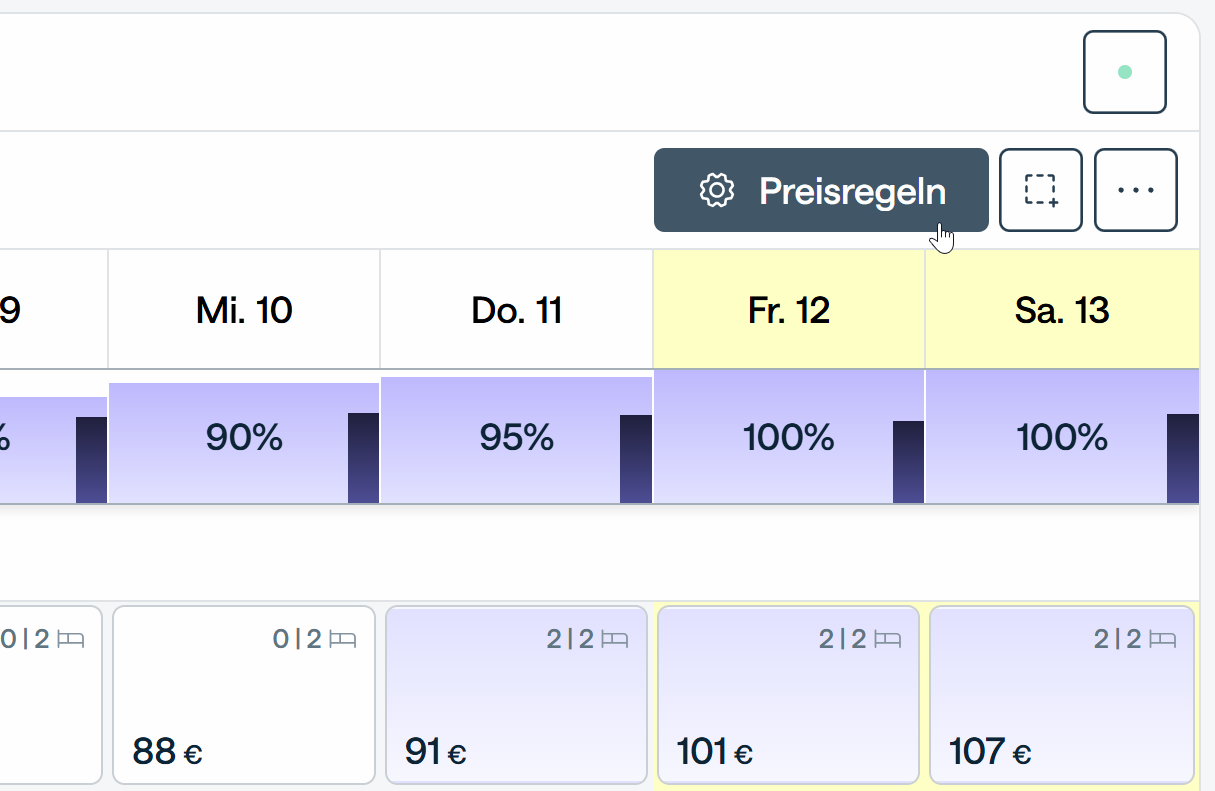Click the bed icon in the 88 € cell
This screenshot has height=791, width=1215.
pos(342,639)
